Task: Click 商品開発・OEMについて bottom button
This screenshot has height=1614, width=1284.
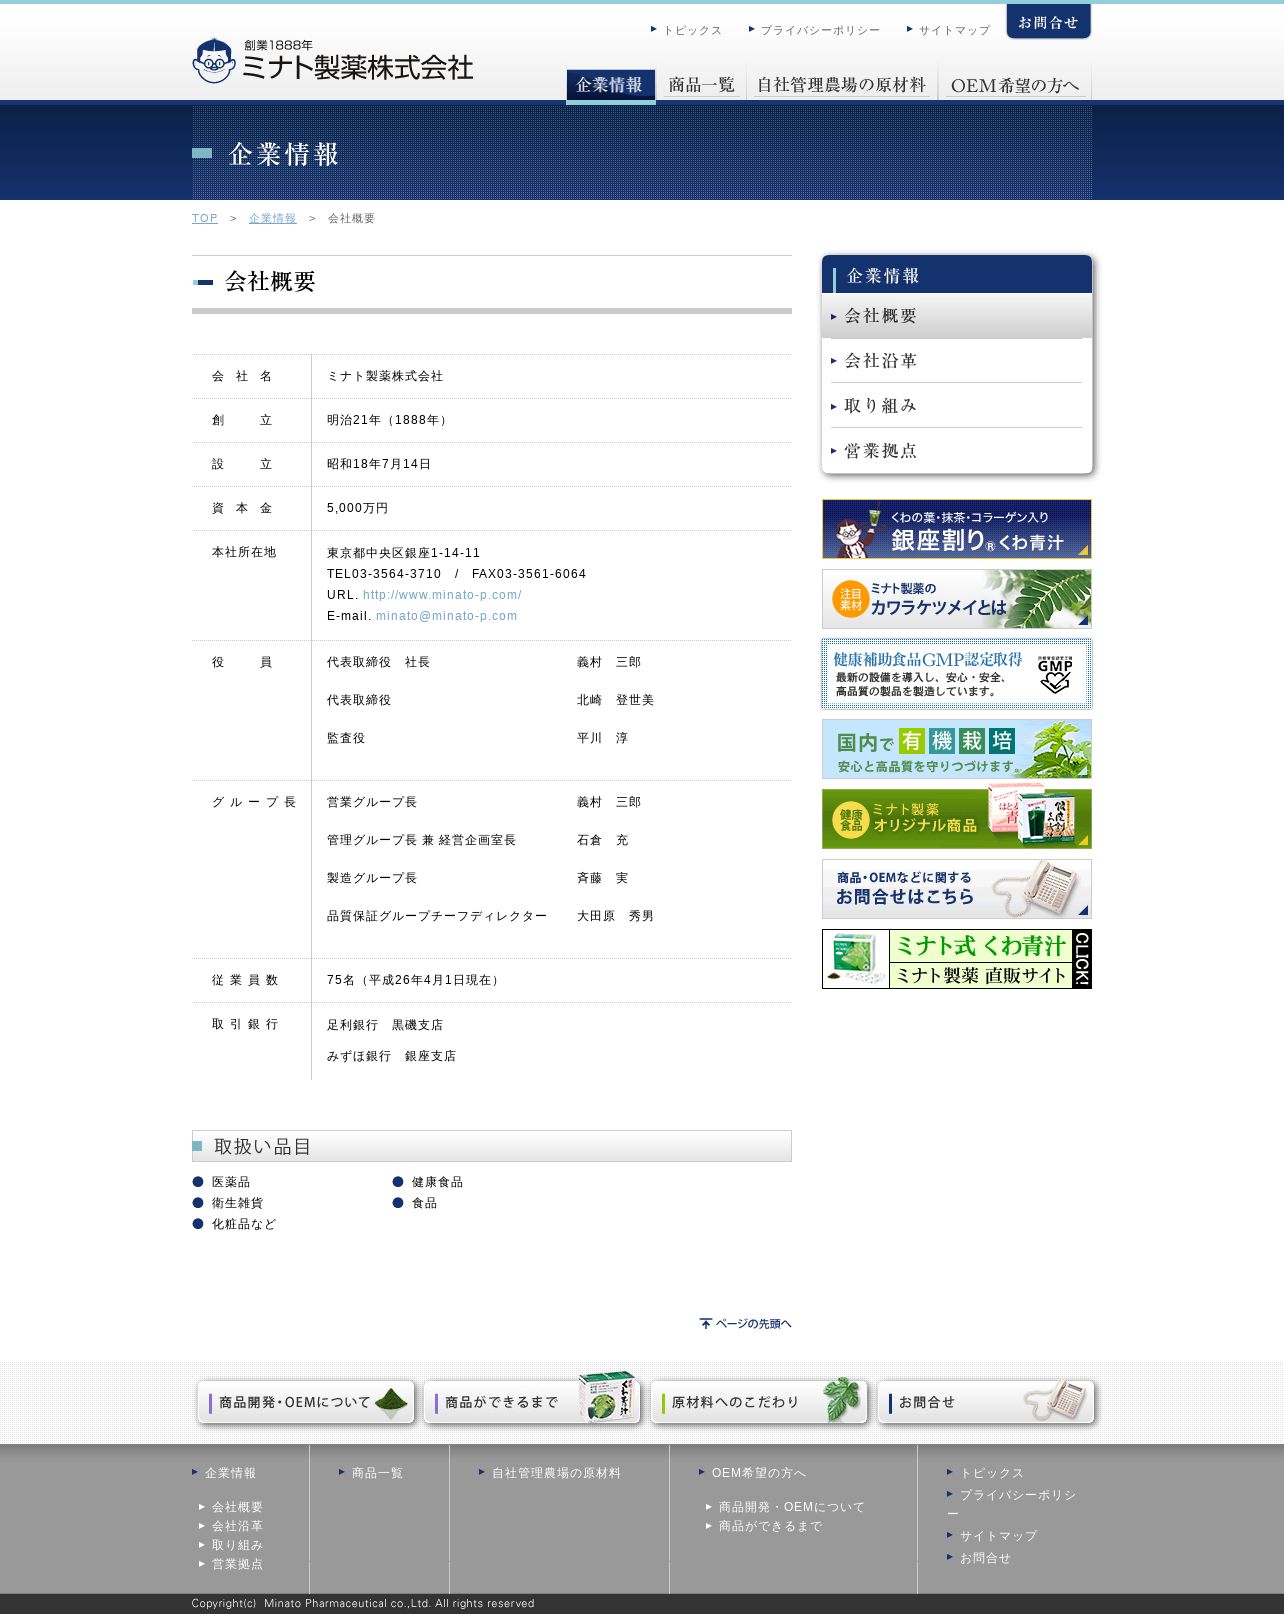Action: [x=306, y=1402]
